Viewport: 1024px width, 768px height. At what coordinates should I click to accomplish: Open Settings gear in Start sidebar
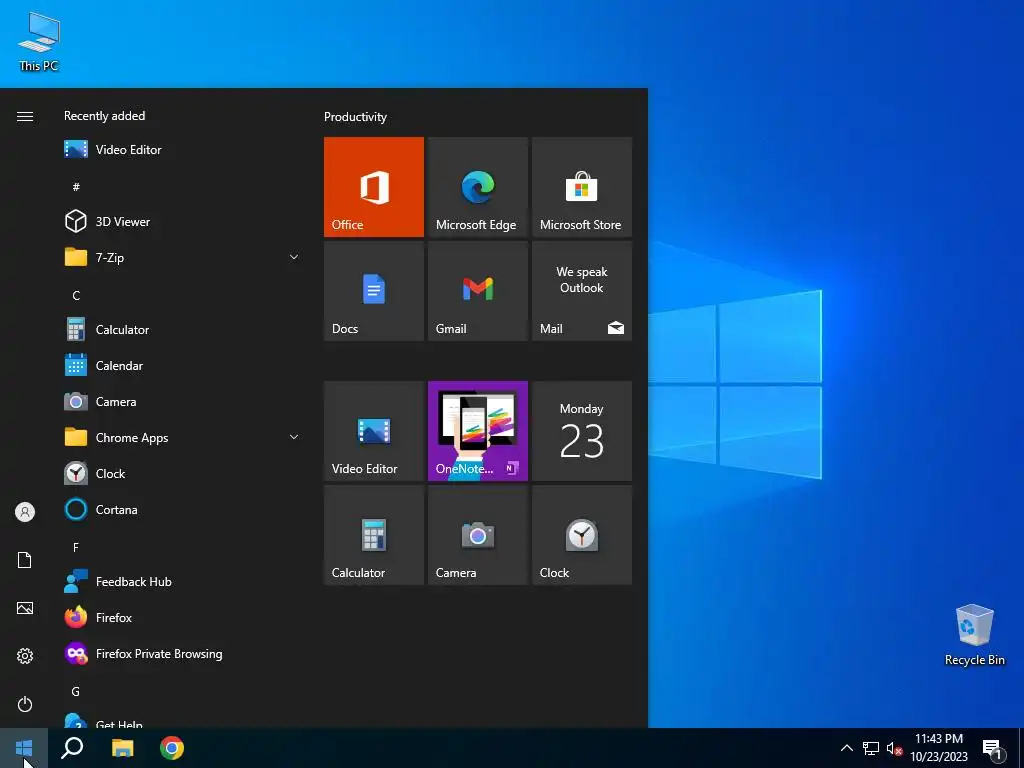tap(25, 656)
